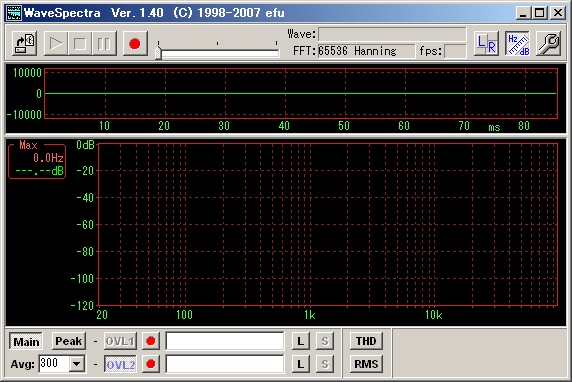This screenshot has height=382, width=572.
Task: Close the WaveSpectra window
Action: pos(558,13)
